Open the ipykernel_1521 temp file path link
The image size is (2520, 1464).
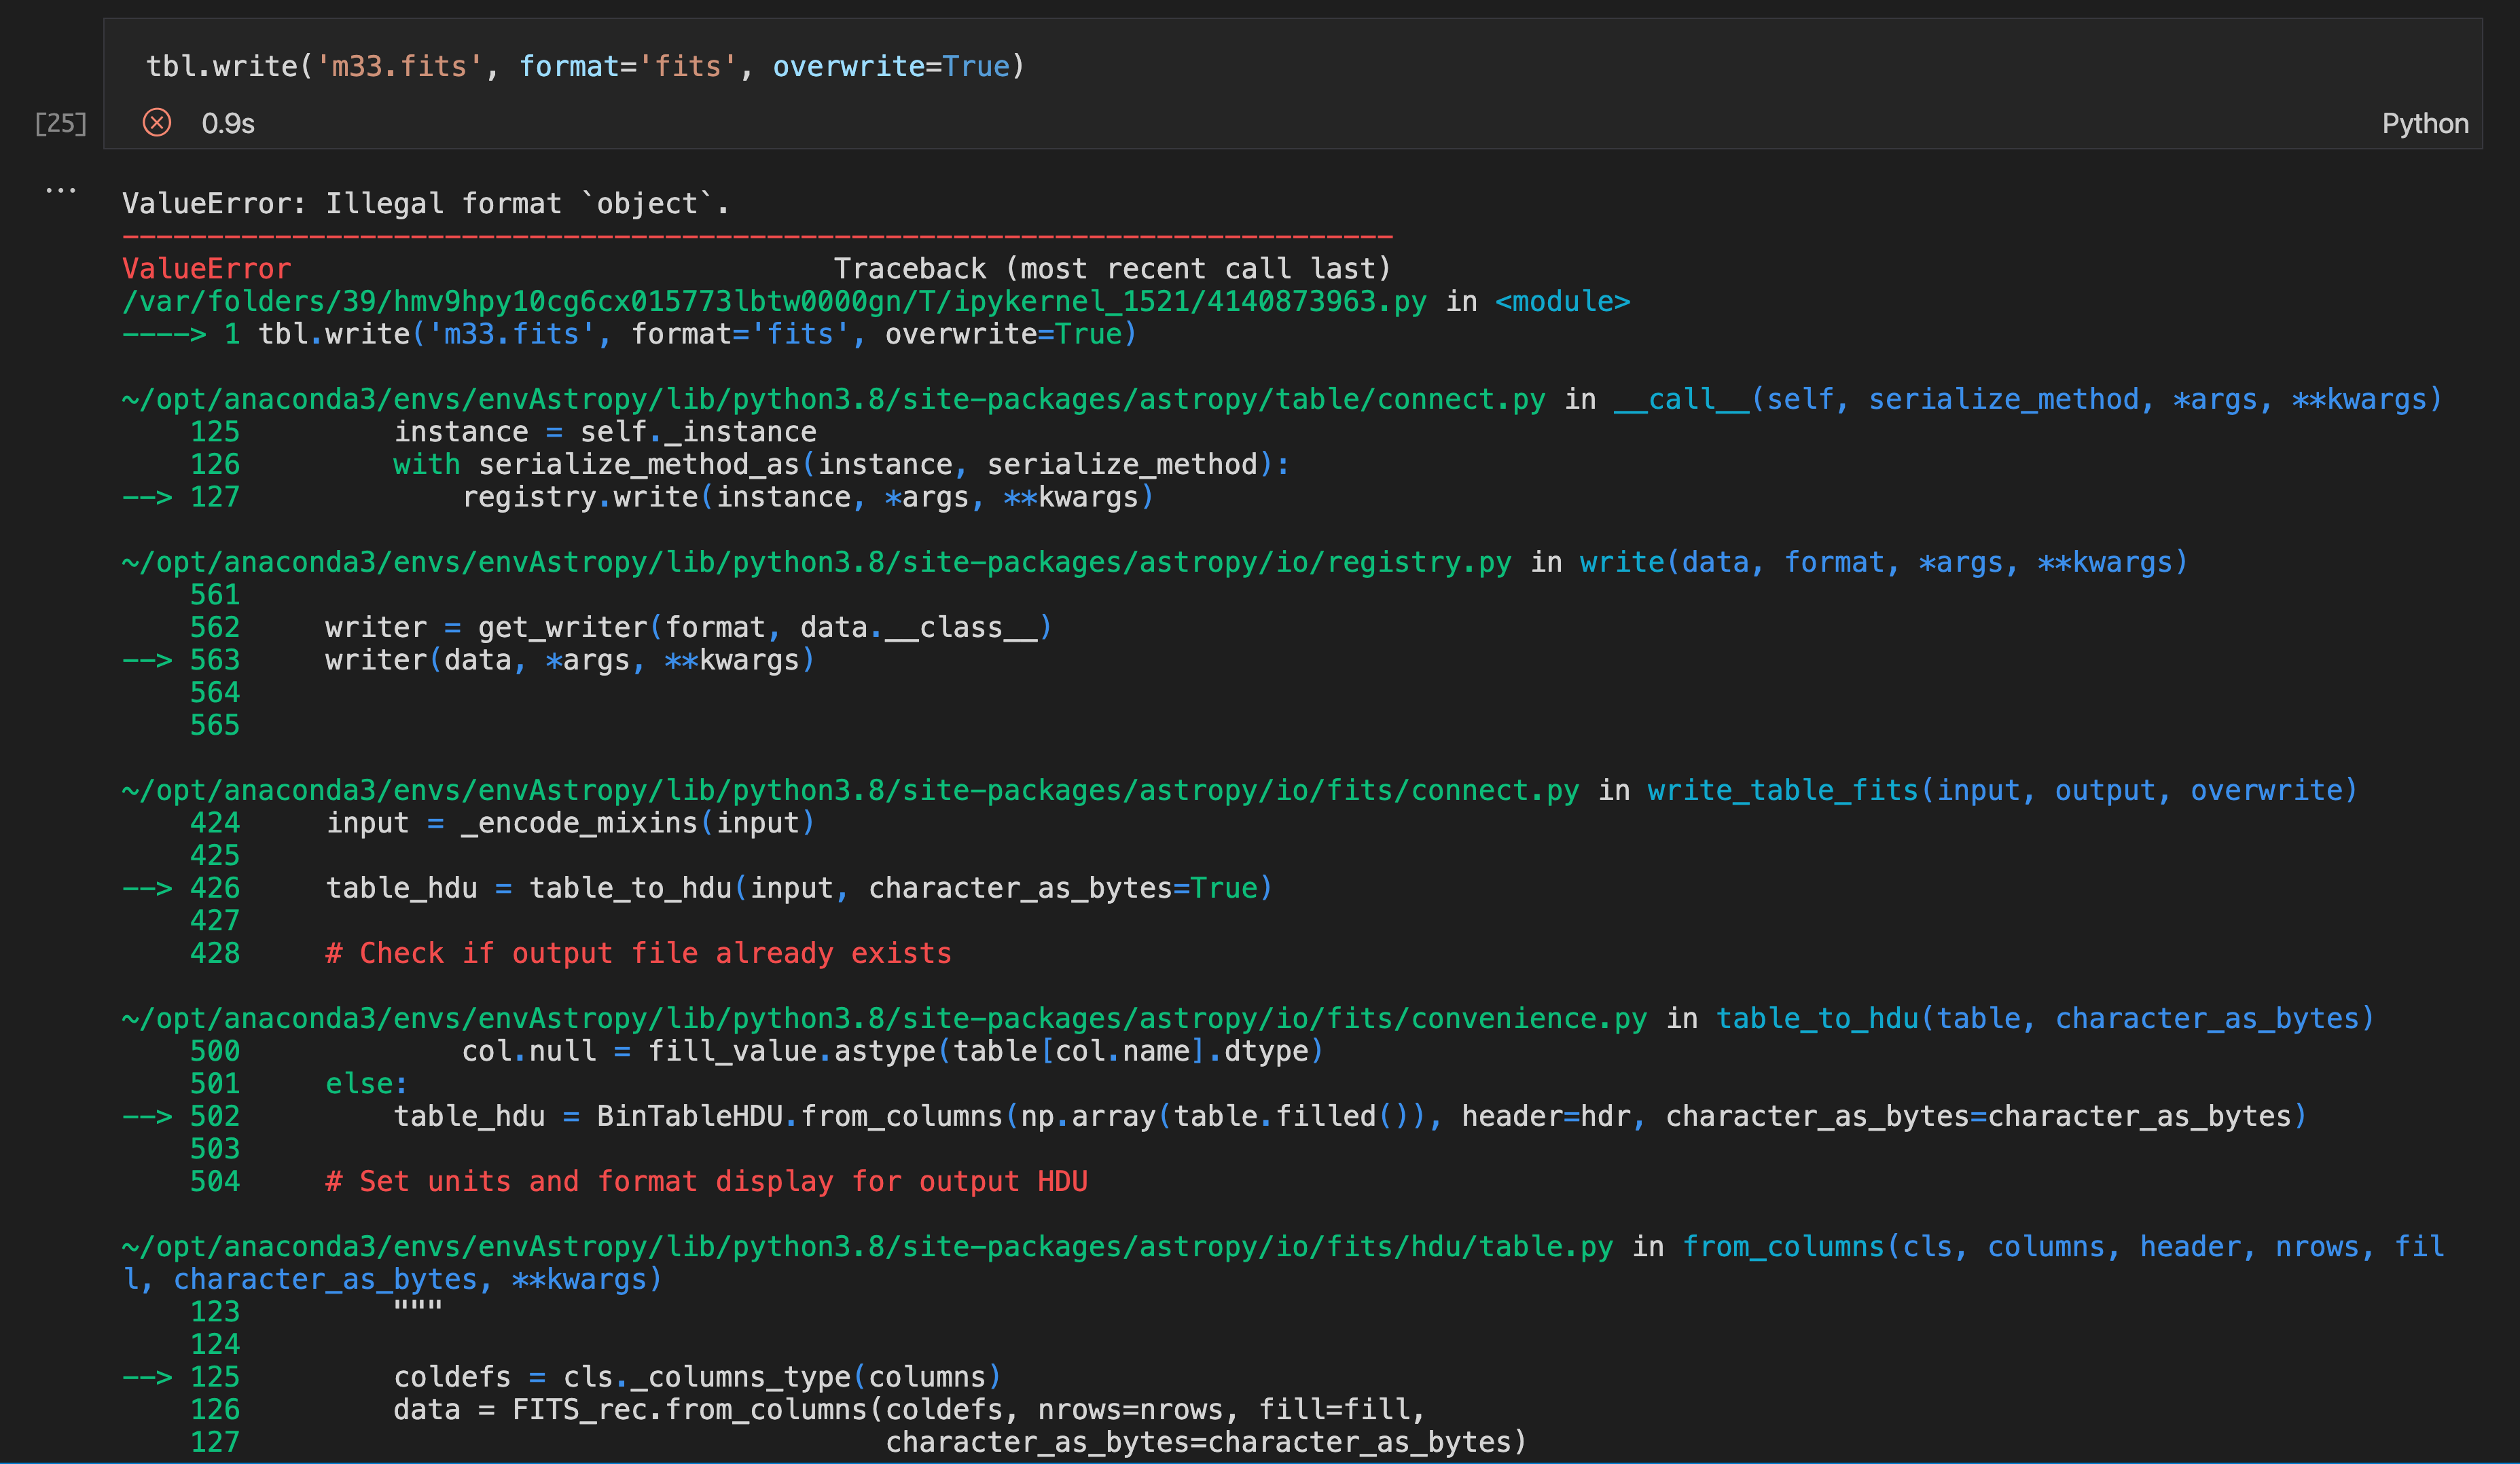pos(773,301)
